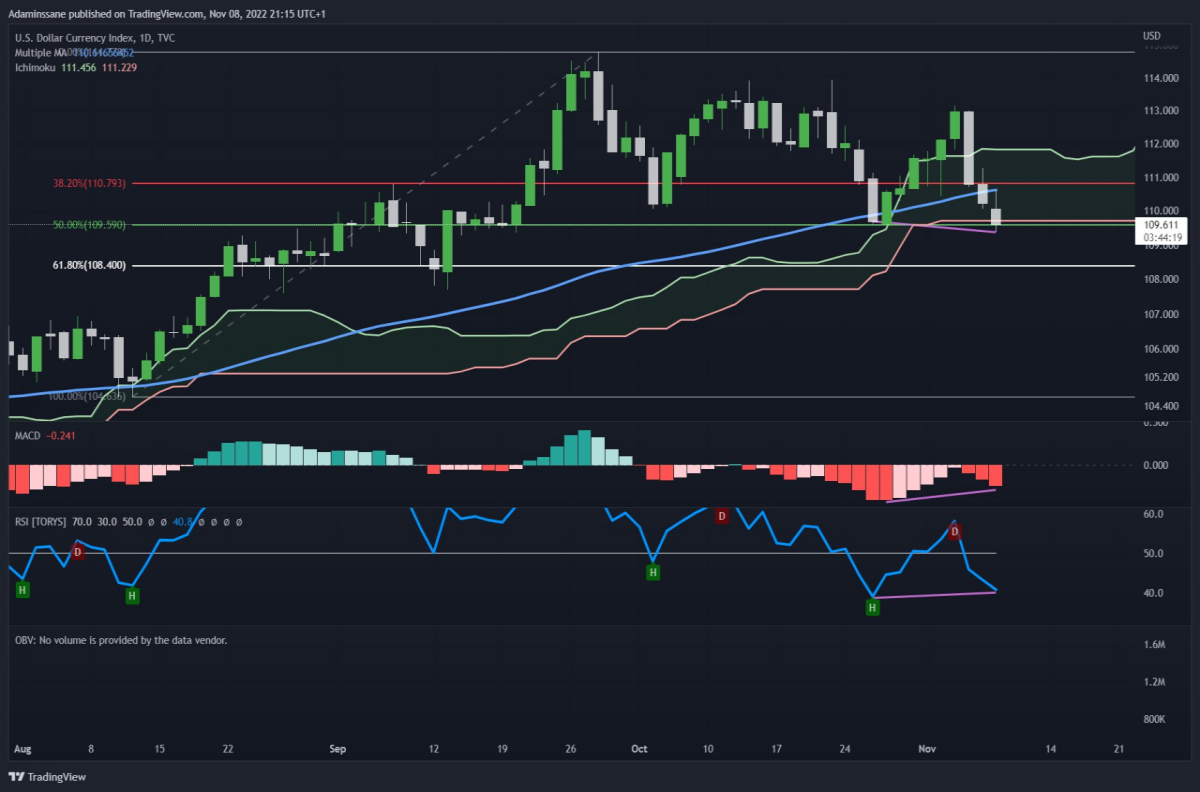Click the red D marker near Aug 8 on RSI
Viewport: 1200px width, 792px height.
[77, 552]
